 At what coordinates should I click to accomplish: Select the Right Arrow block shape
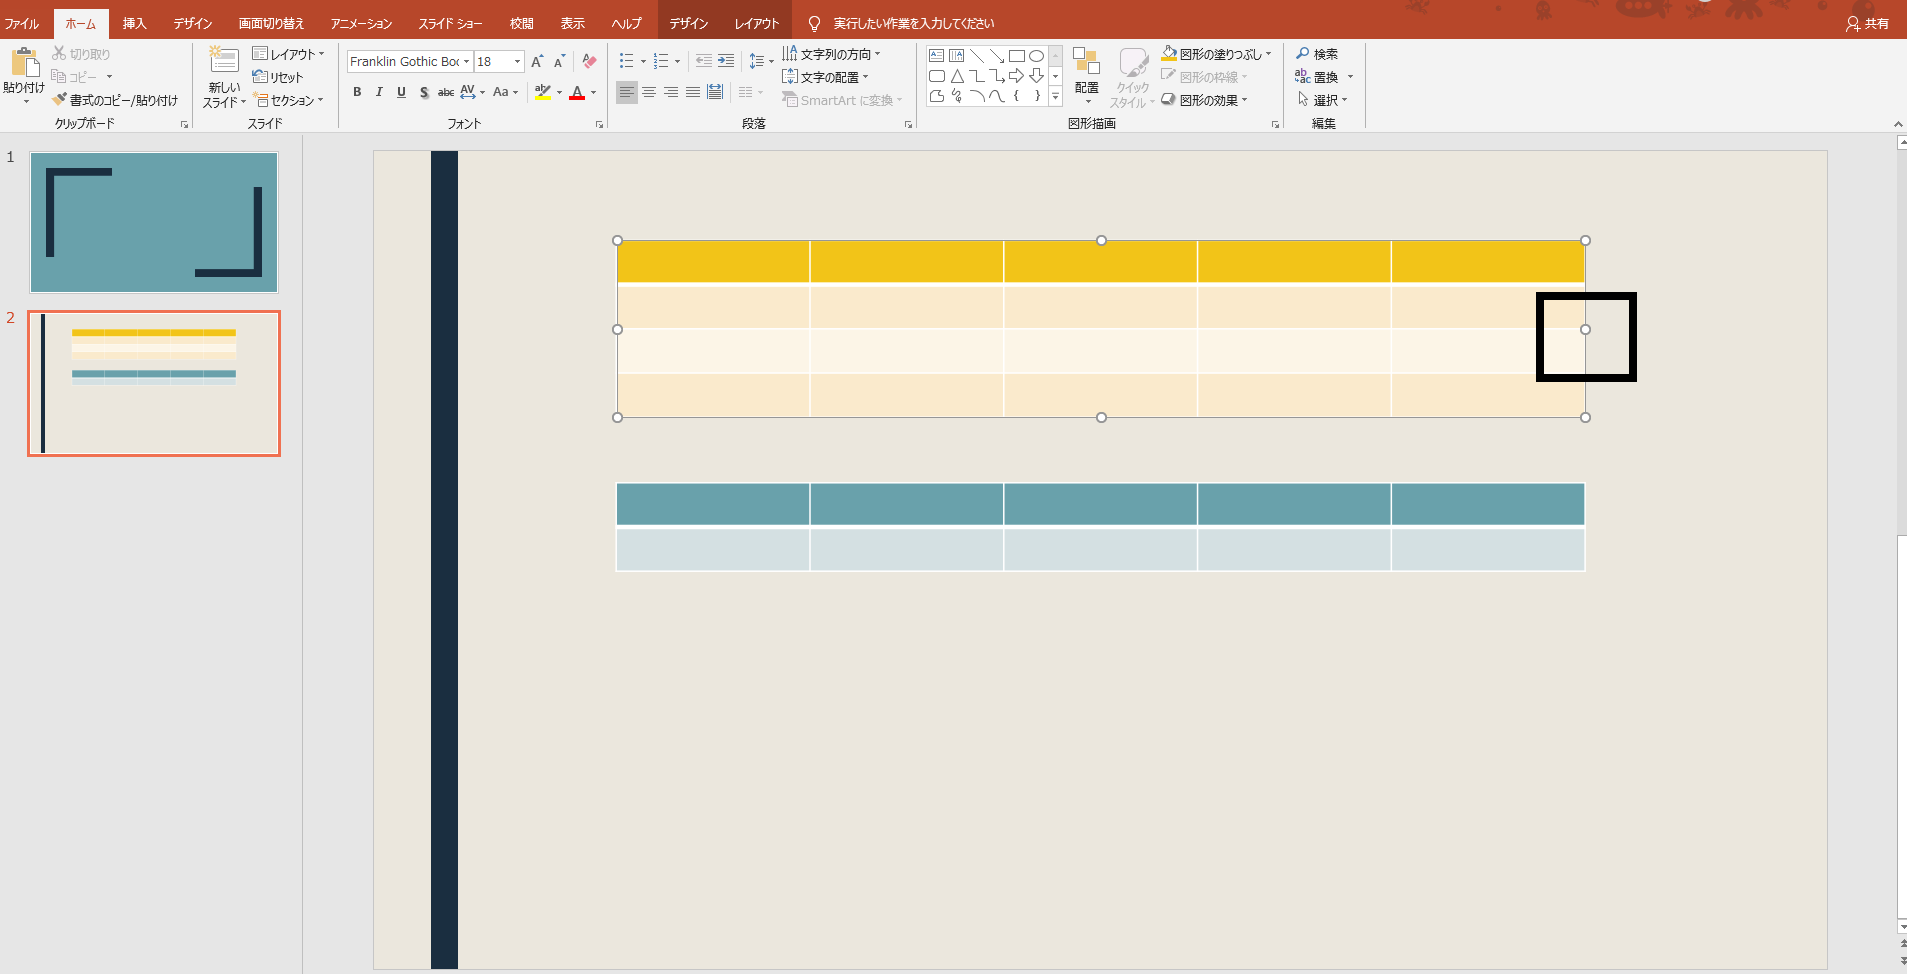coord(1017,76)
